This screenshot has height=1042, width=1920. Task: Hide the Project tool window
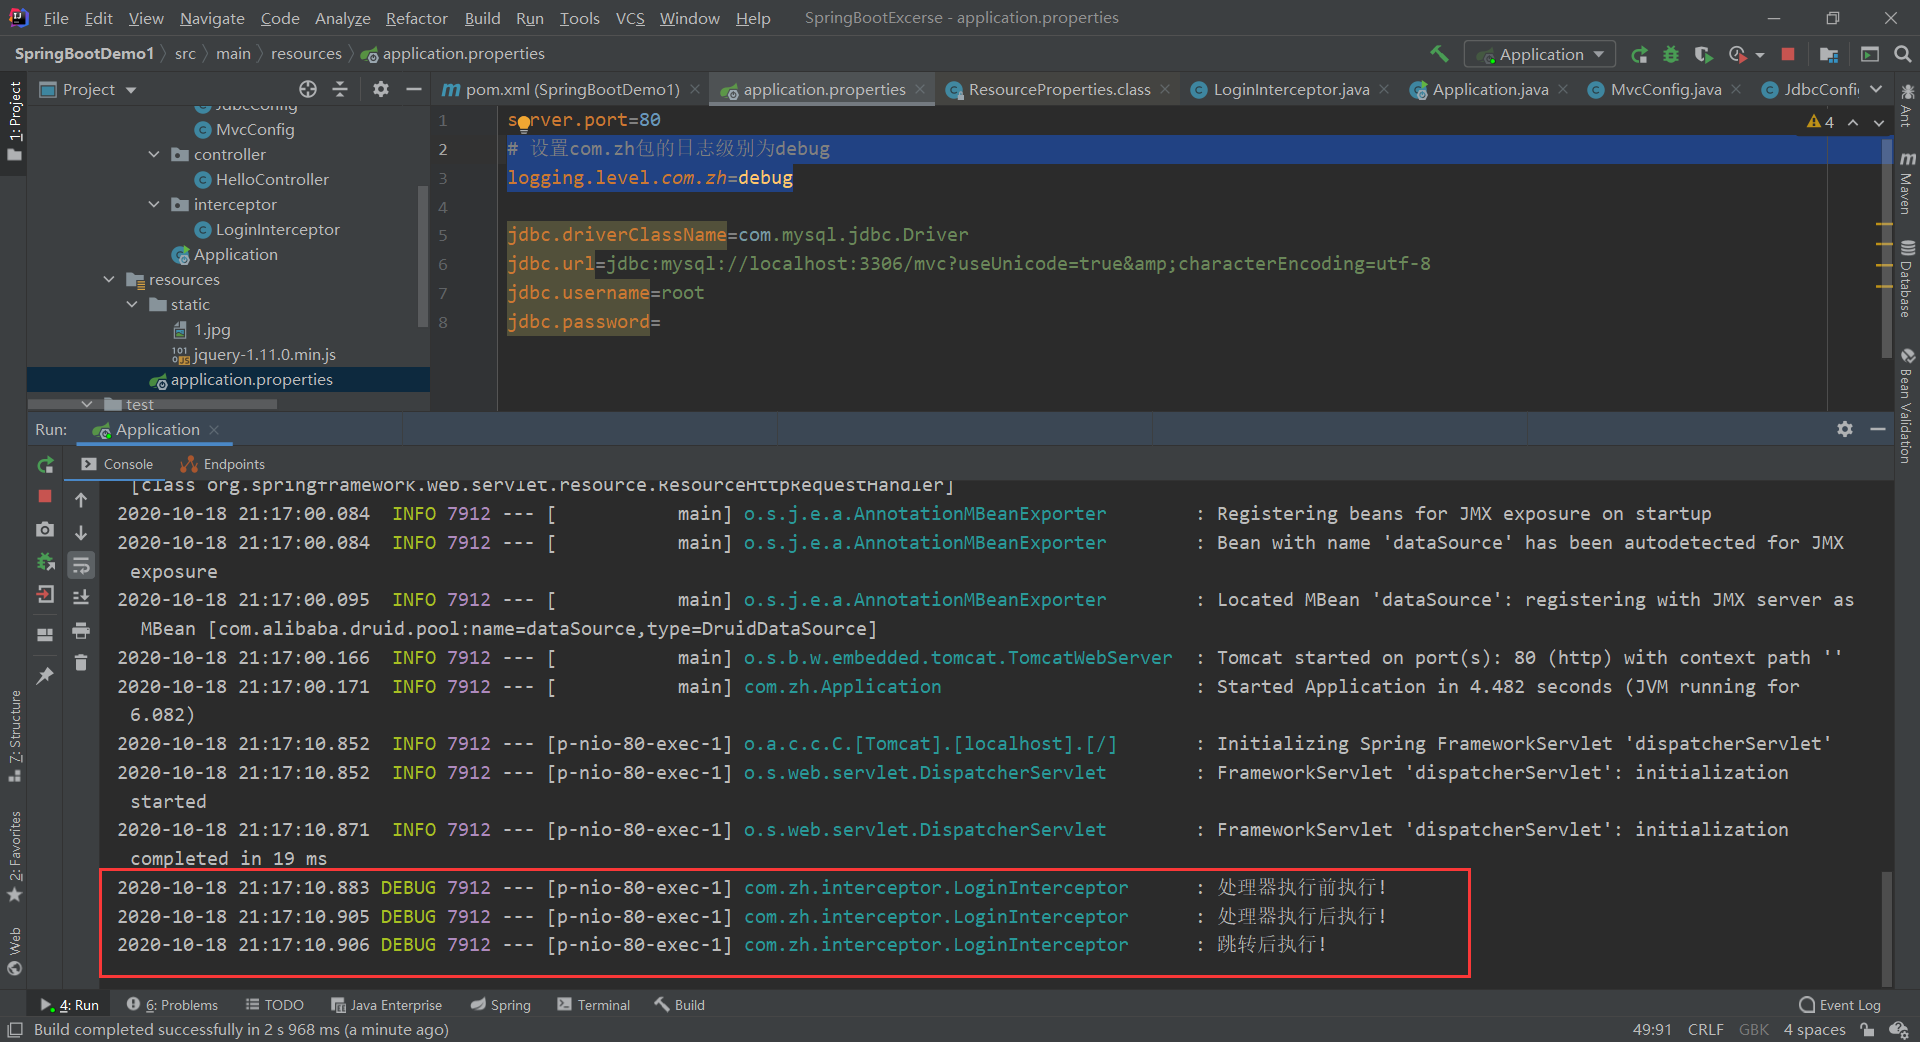pos(413,89)
